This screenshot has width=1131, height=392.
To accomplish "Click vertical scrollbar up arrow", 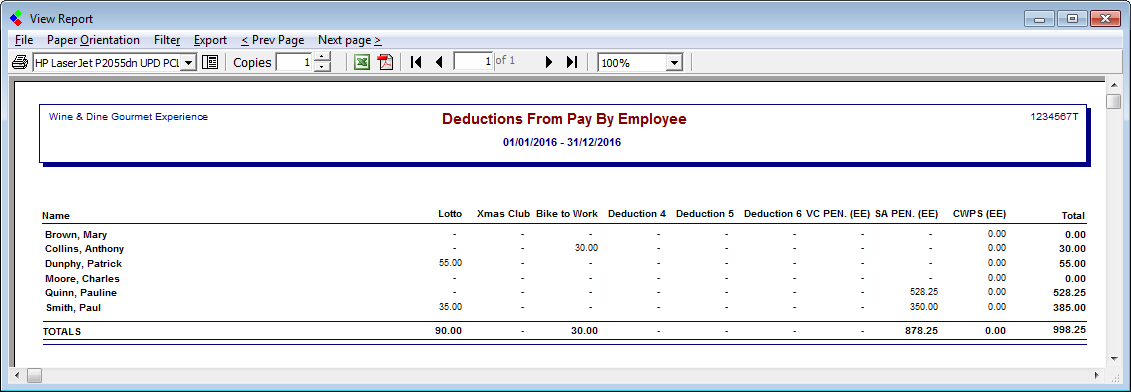I will tap(1114, 85).
